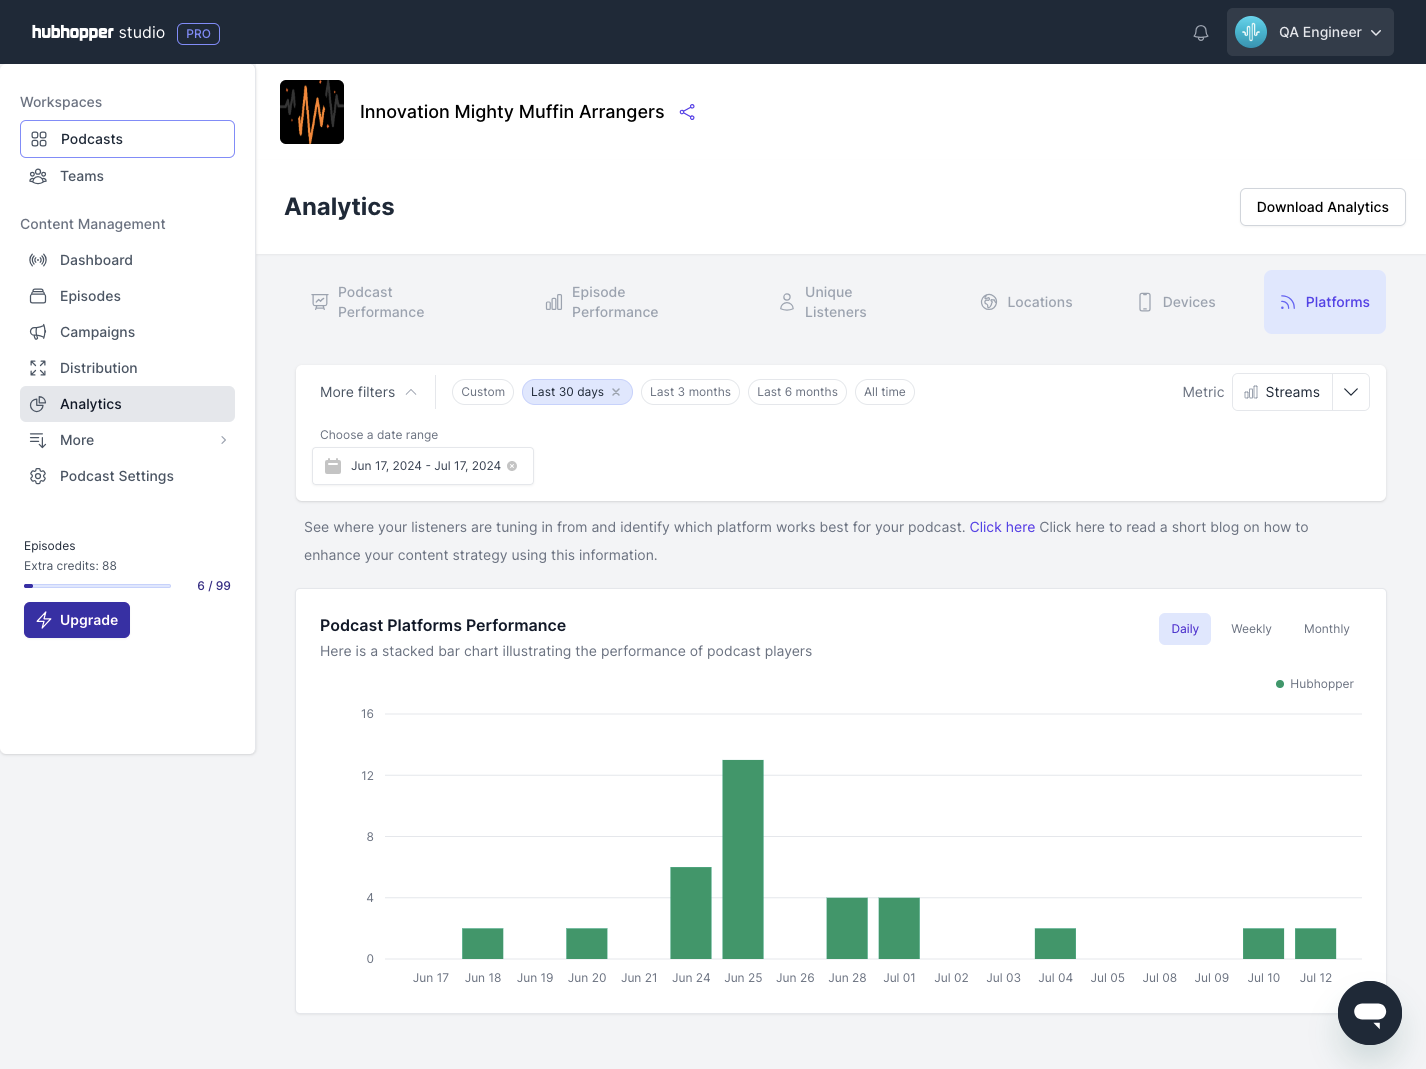The height and width of the screenshot is (1069, 1426).
Task: Click the Distribution sidebar icon
Action: coord(38,368)
